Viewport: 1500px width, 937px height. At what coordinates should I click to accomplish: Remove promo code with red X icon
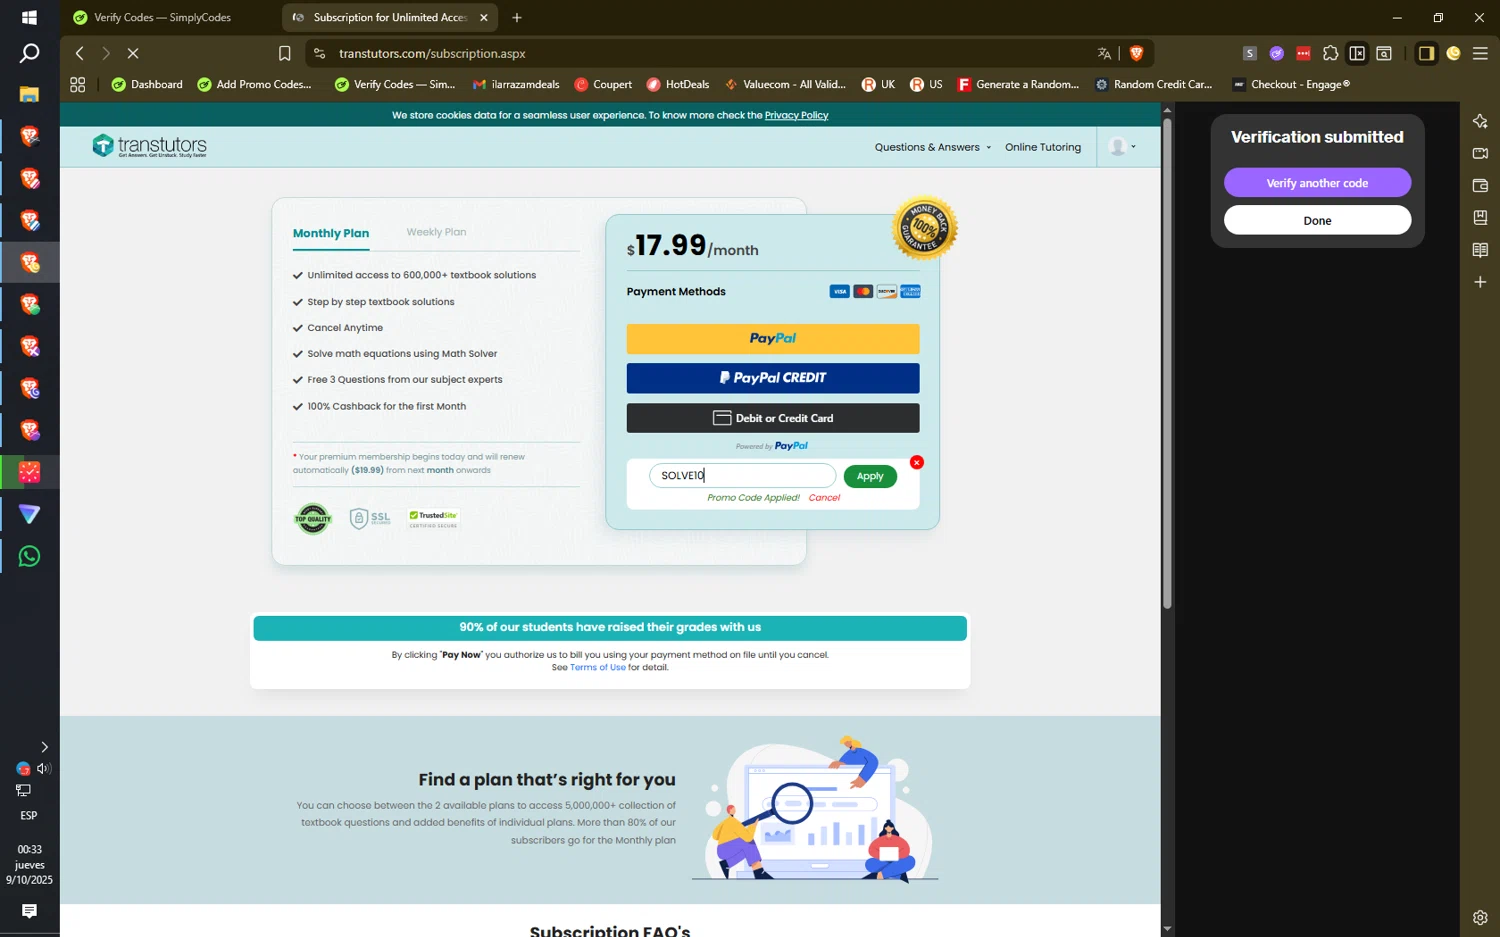[916, 462]
